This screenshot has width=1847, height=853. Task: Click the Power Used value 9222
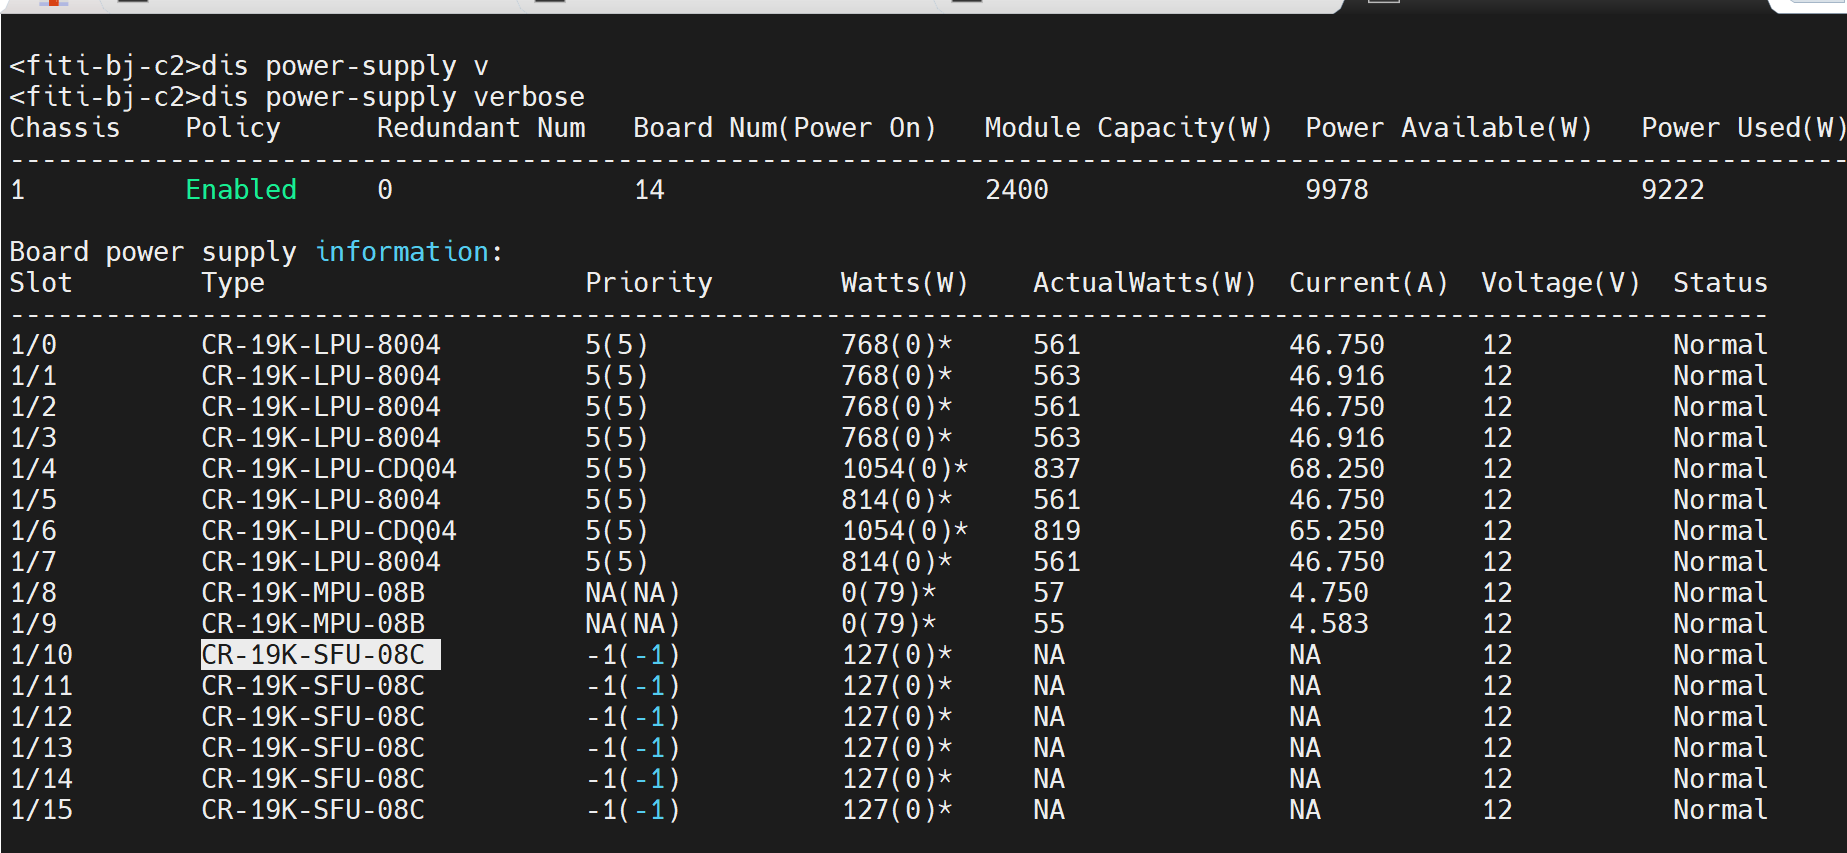point(1672,190)
